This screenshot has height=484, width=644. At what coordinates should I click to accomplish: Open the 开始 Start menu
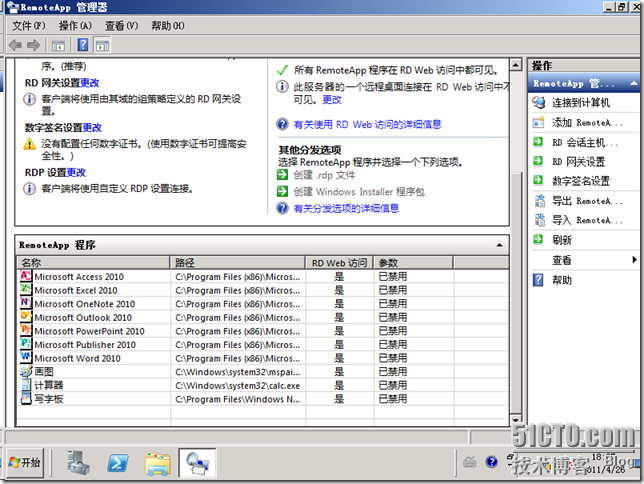coord(25,463)
